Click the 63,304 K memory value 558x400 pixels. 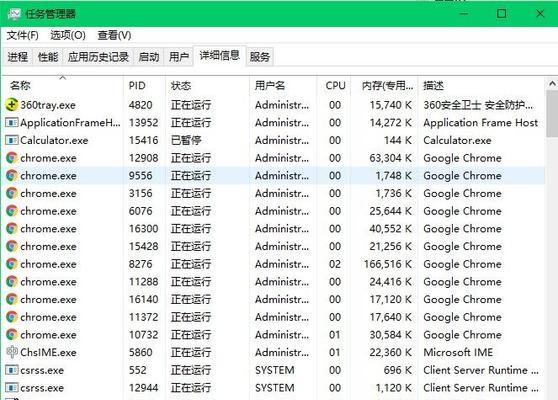[x=390, y=158]
